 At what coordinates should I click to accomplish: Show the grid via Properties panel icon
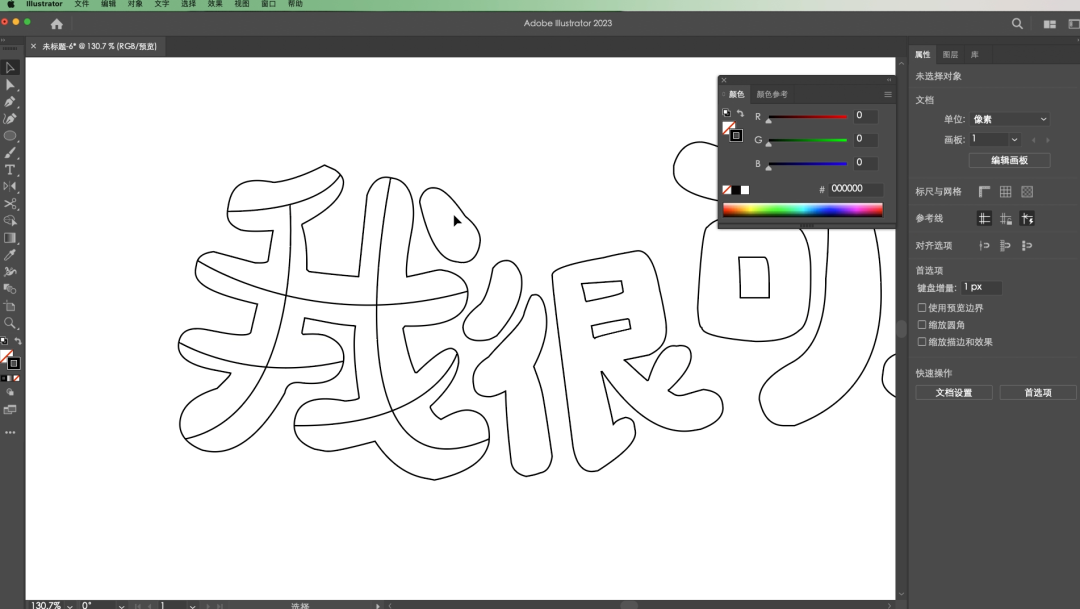pos(1006,192)
